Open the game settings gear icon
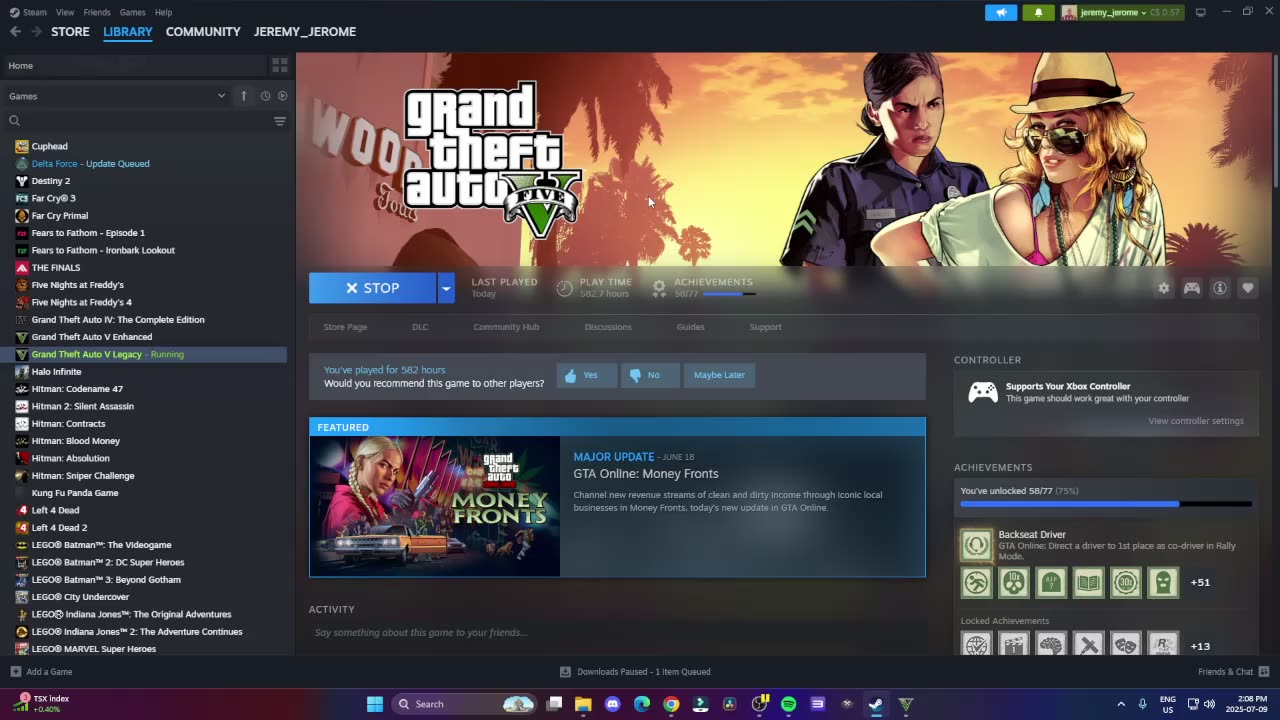The height and width of the screenshot is (720, 1280). (1163, 288)
